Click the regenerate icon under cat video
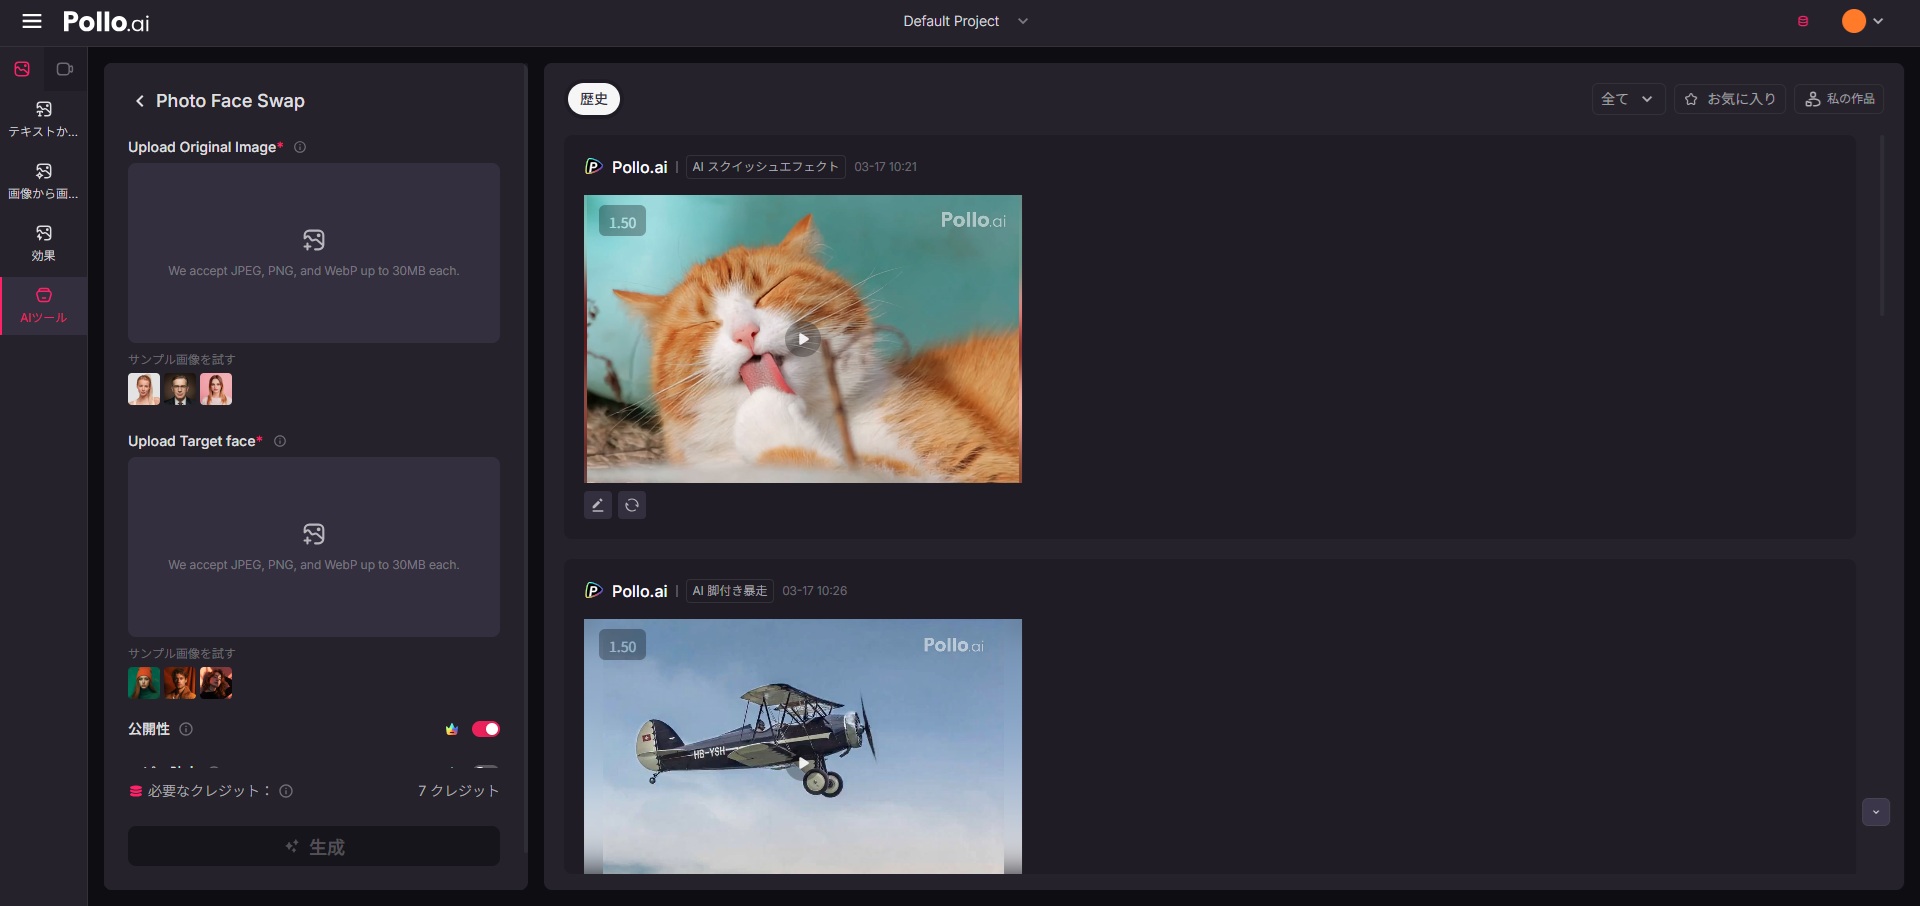Screen dimensions: 1920x906 coord(632,505)
